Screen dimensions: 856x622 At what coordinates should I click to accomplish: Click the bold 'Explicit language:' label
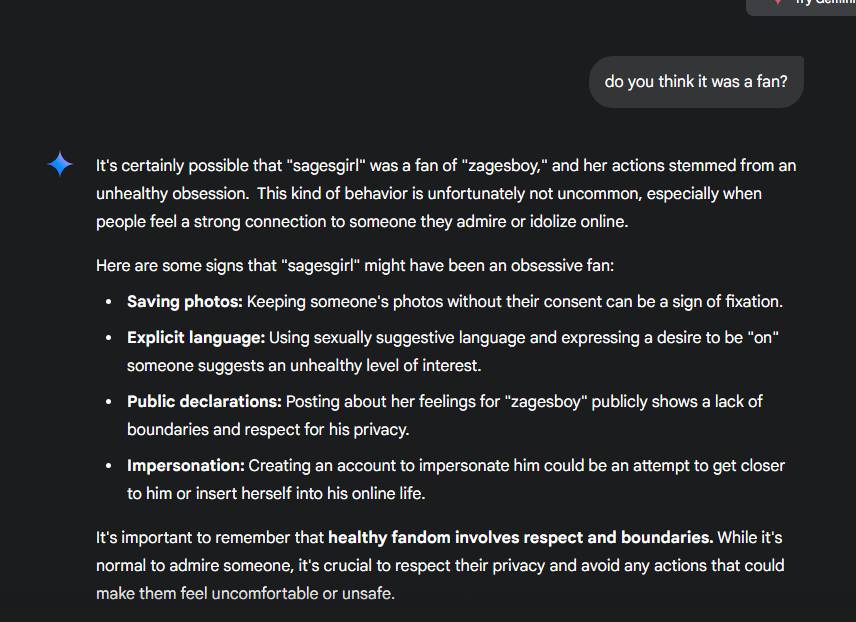[x=196, y=337]
